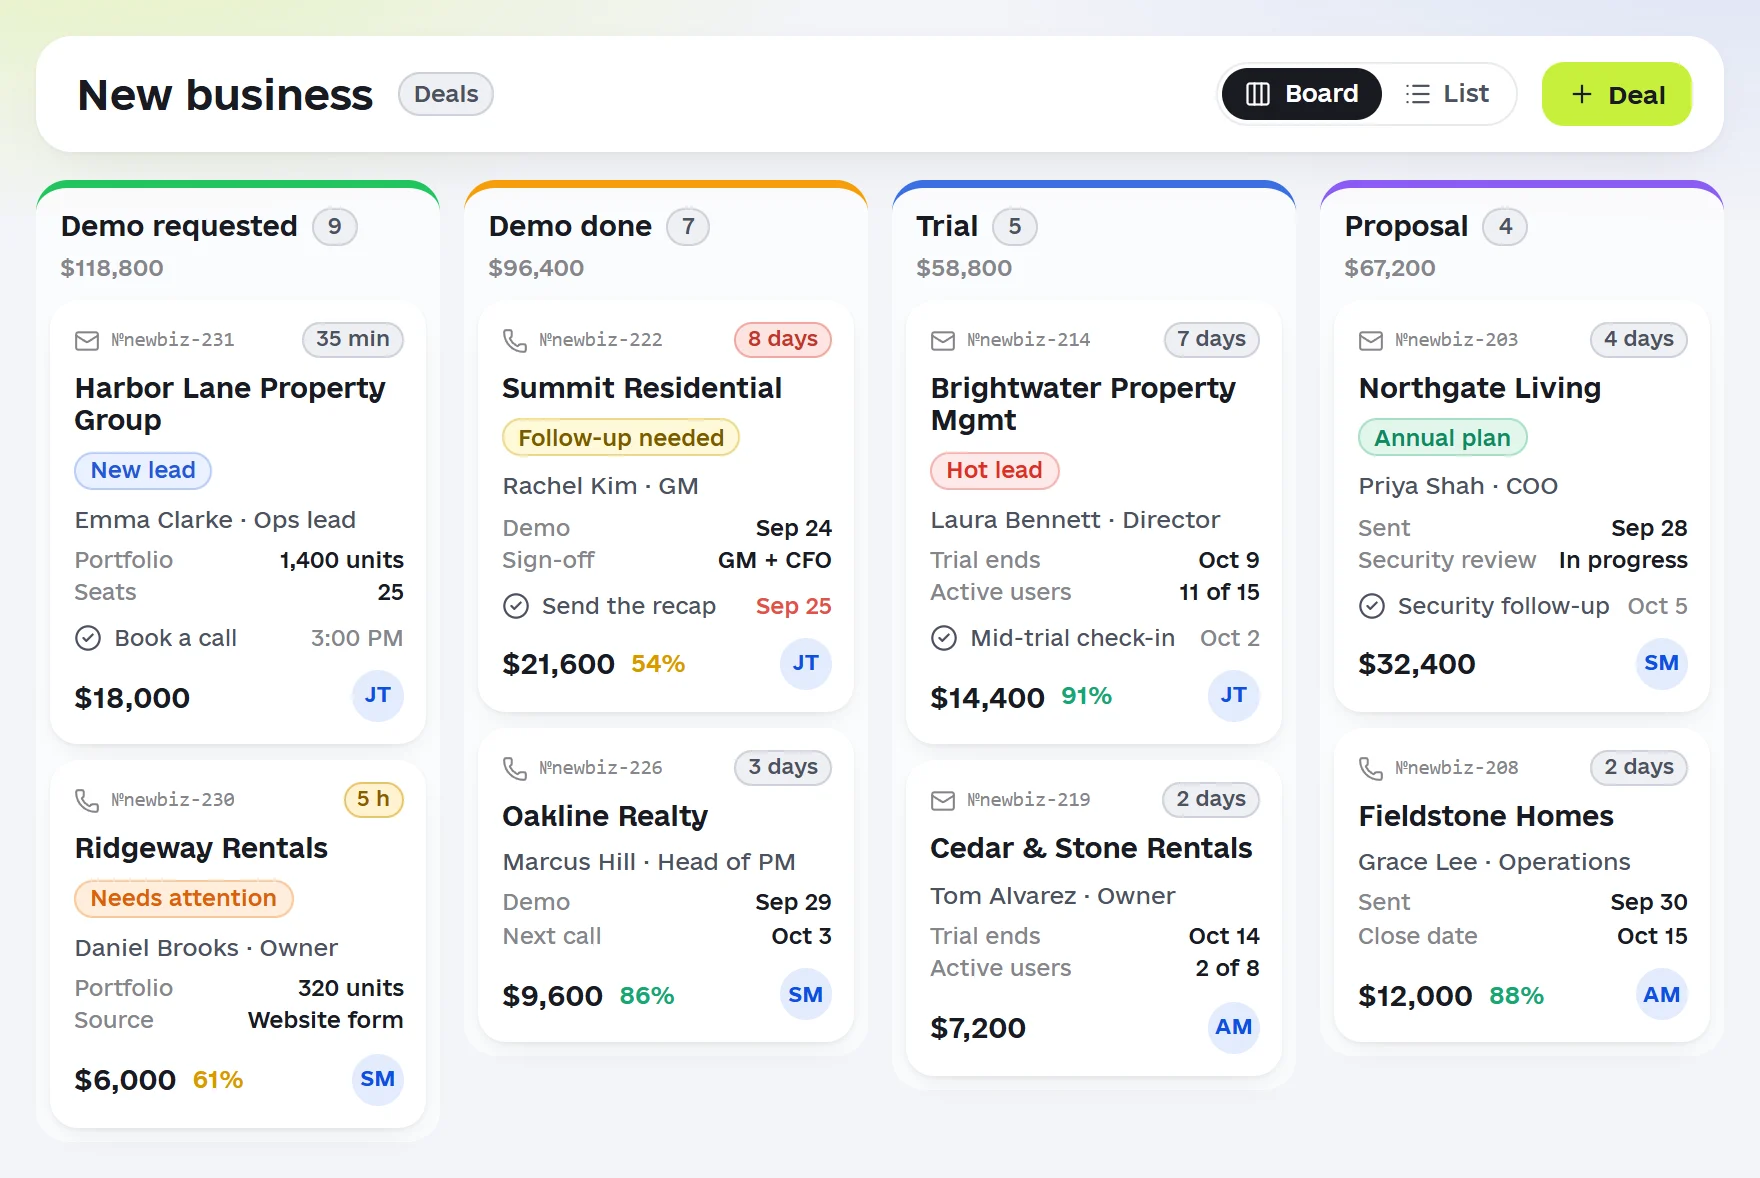Click the mail icon on newbiz-231 card
1760x1178 pixels.
click(x=87, y=341)
